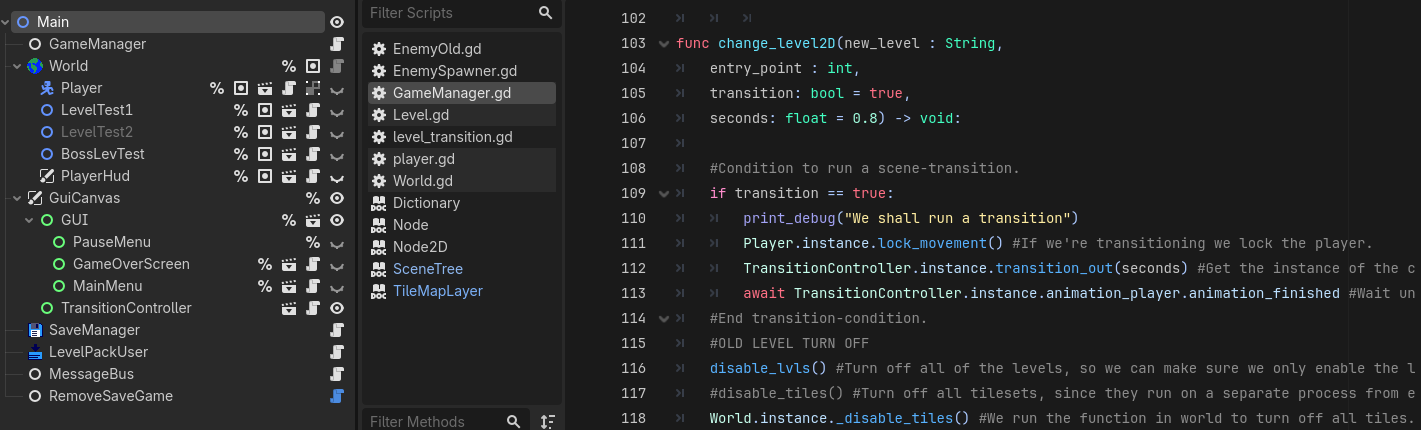Viewport: 1421px width, 430px height.
Task: Open the TransitionController scene with clapperboard icon
Action: 289,308
